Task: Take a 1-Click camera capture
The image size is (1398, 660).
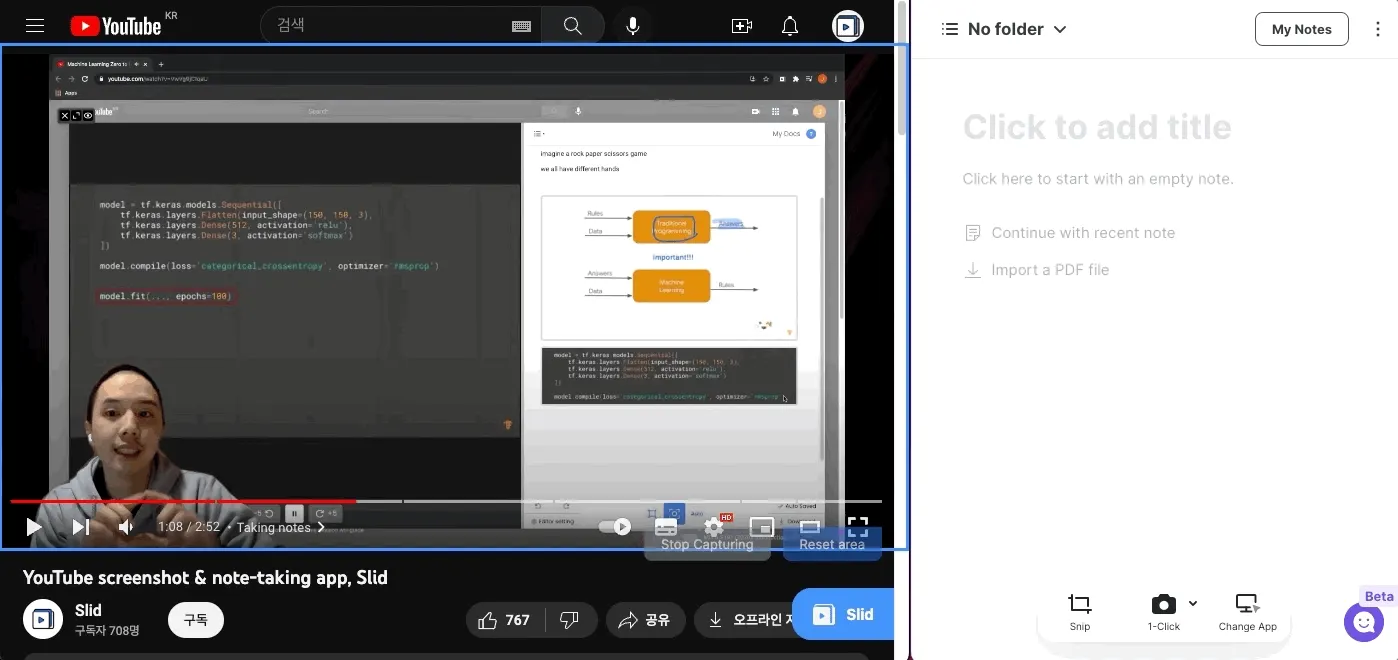Action: (1163, 612)
